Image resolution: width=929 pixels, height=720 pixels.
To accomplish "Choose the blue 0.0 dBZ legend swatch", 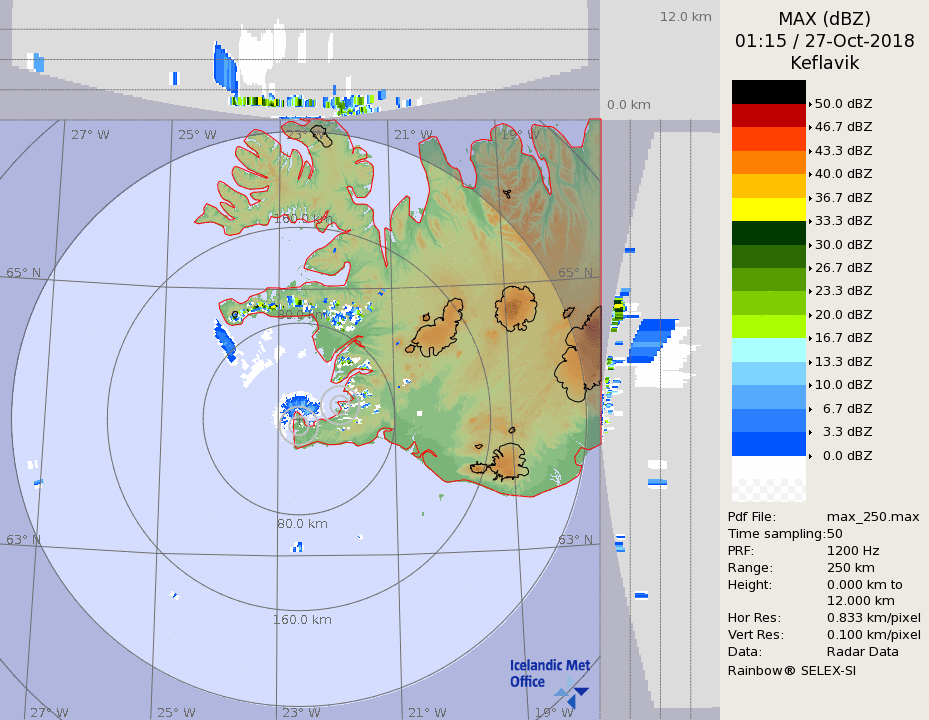I will [768, 444].
